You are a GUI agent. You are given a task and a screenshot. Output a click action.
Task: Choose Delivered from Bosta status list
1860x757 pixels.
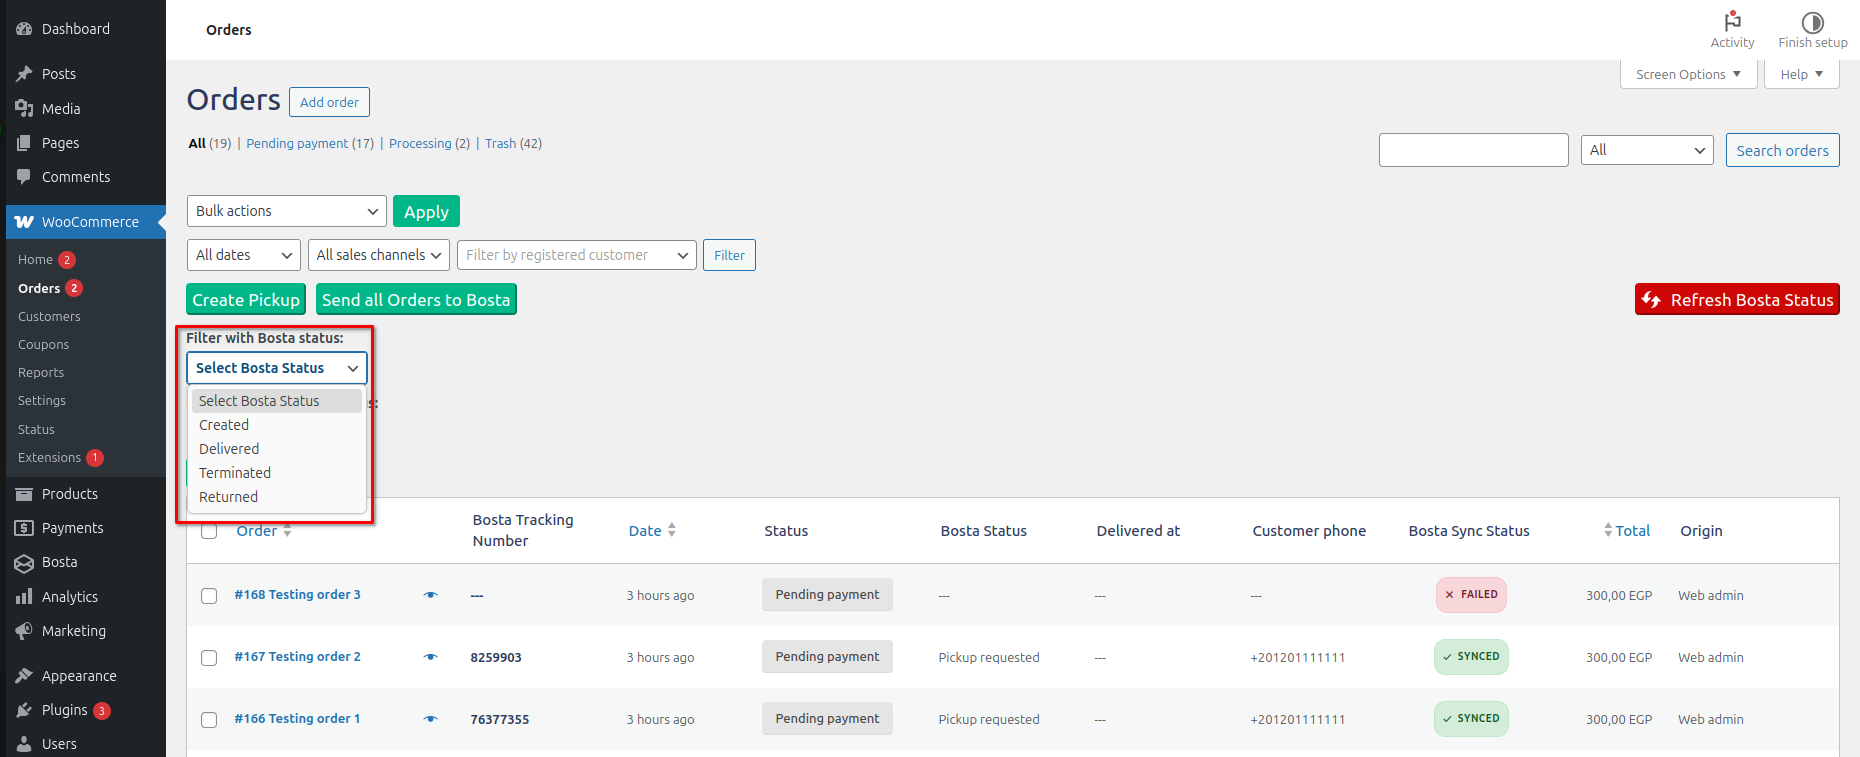click(277, 449)
